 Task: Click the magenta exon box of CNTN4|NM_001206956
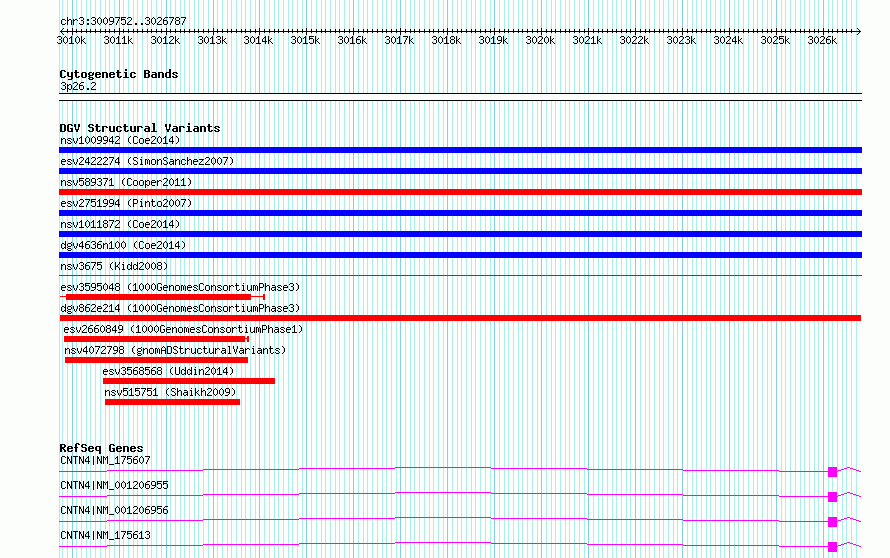click(x=833, y=522)
